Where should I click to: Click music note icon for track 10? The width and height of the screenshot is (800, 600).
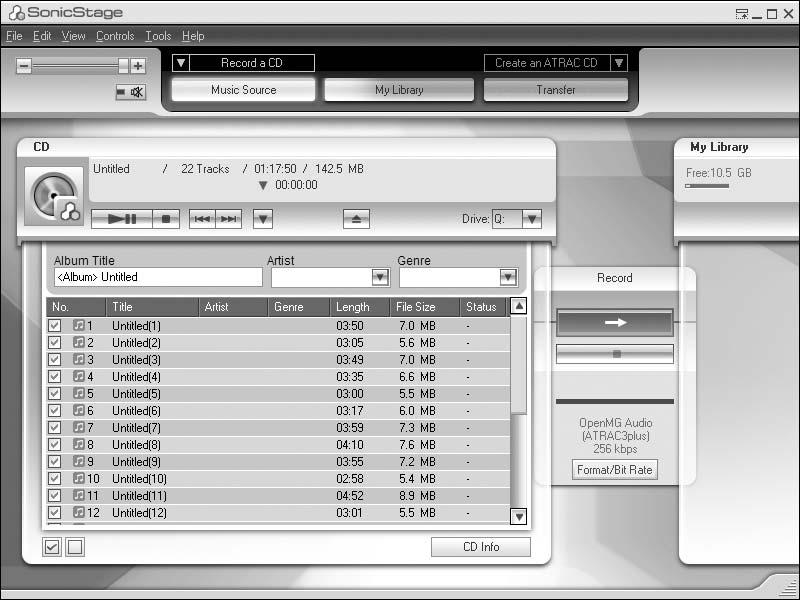[x=79, y=478]
